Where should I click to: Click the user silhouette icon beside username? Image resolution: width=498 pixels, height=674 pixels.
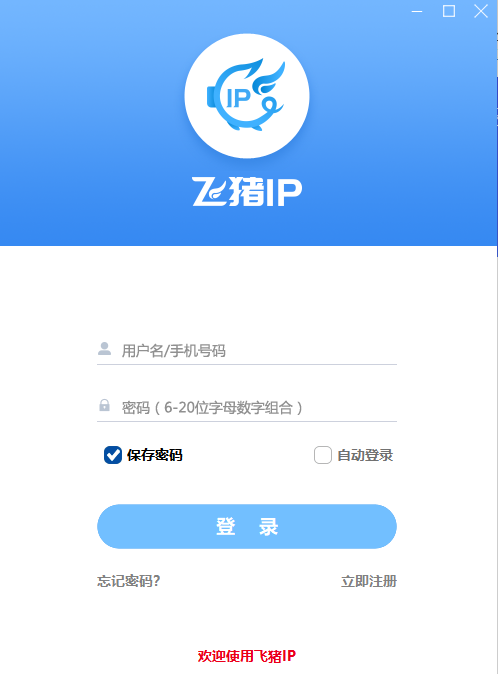104,349
